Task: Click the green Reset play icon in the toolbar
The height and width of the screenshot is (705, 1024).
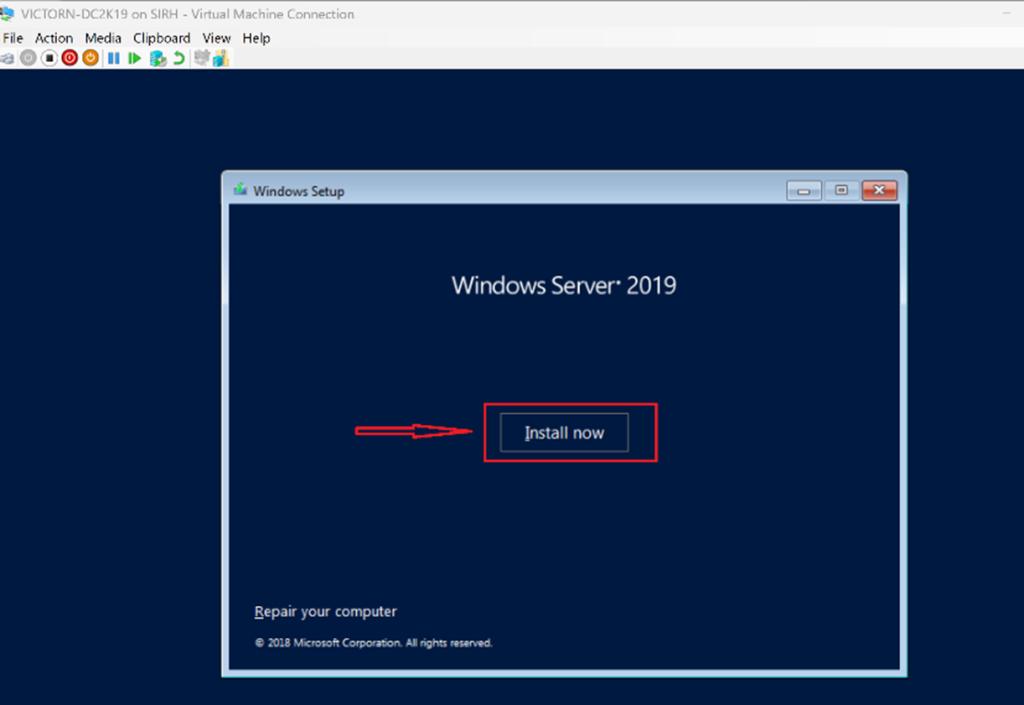Action: [135, 58]
